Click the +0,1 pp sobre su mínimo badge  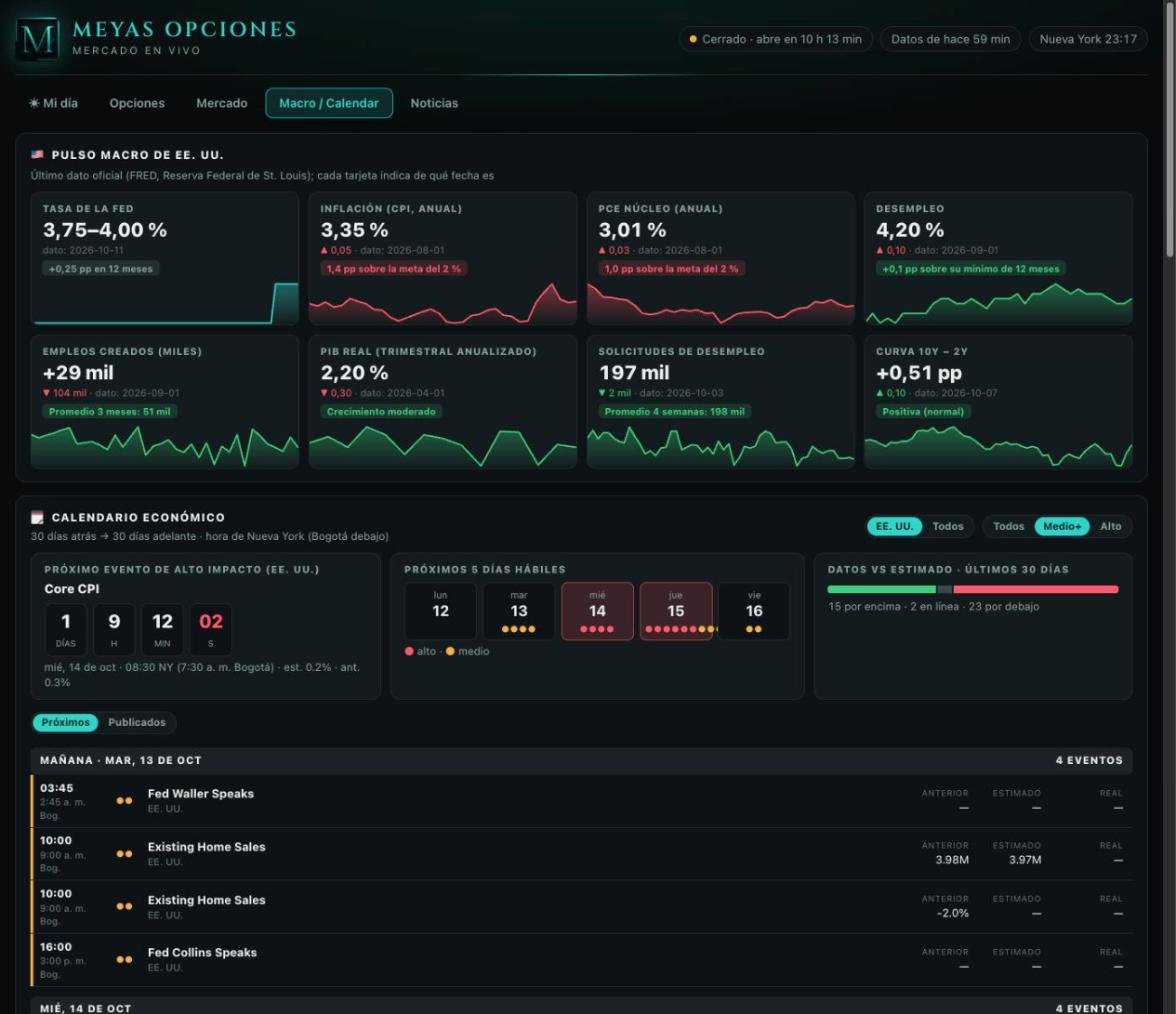(970, 268)
